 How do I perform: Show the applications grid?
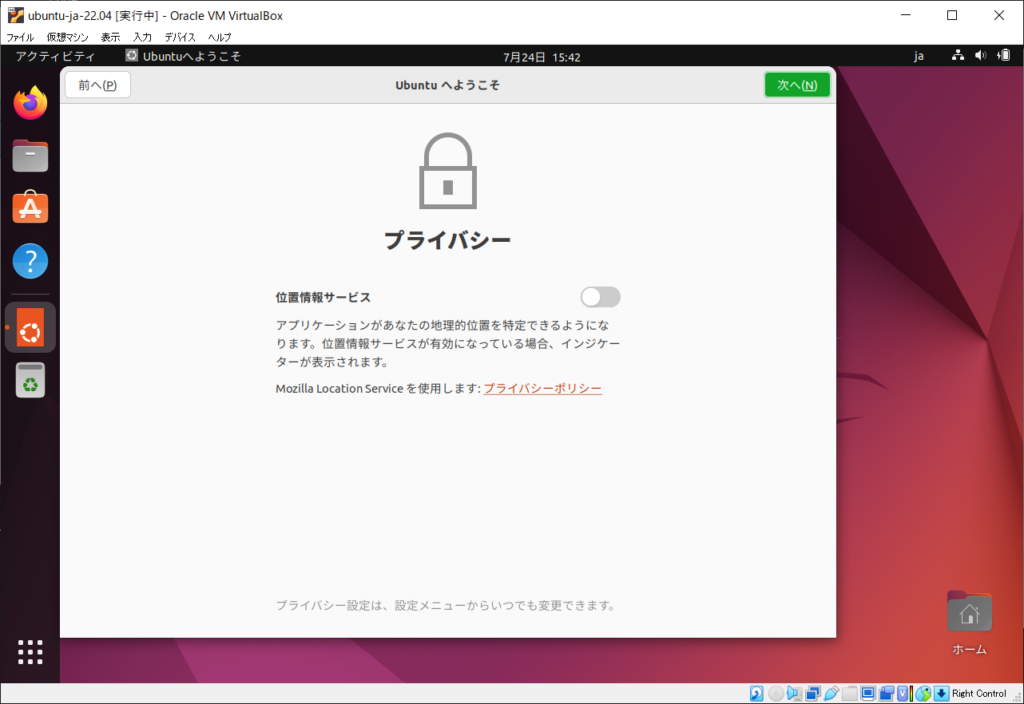tap(30, 652)
